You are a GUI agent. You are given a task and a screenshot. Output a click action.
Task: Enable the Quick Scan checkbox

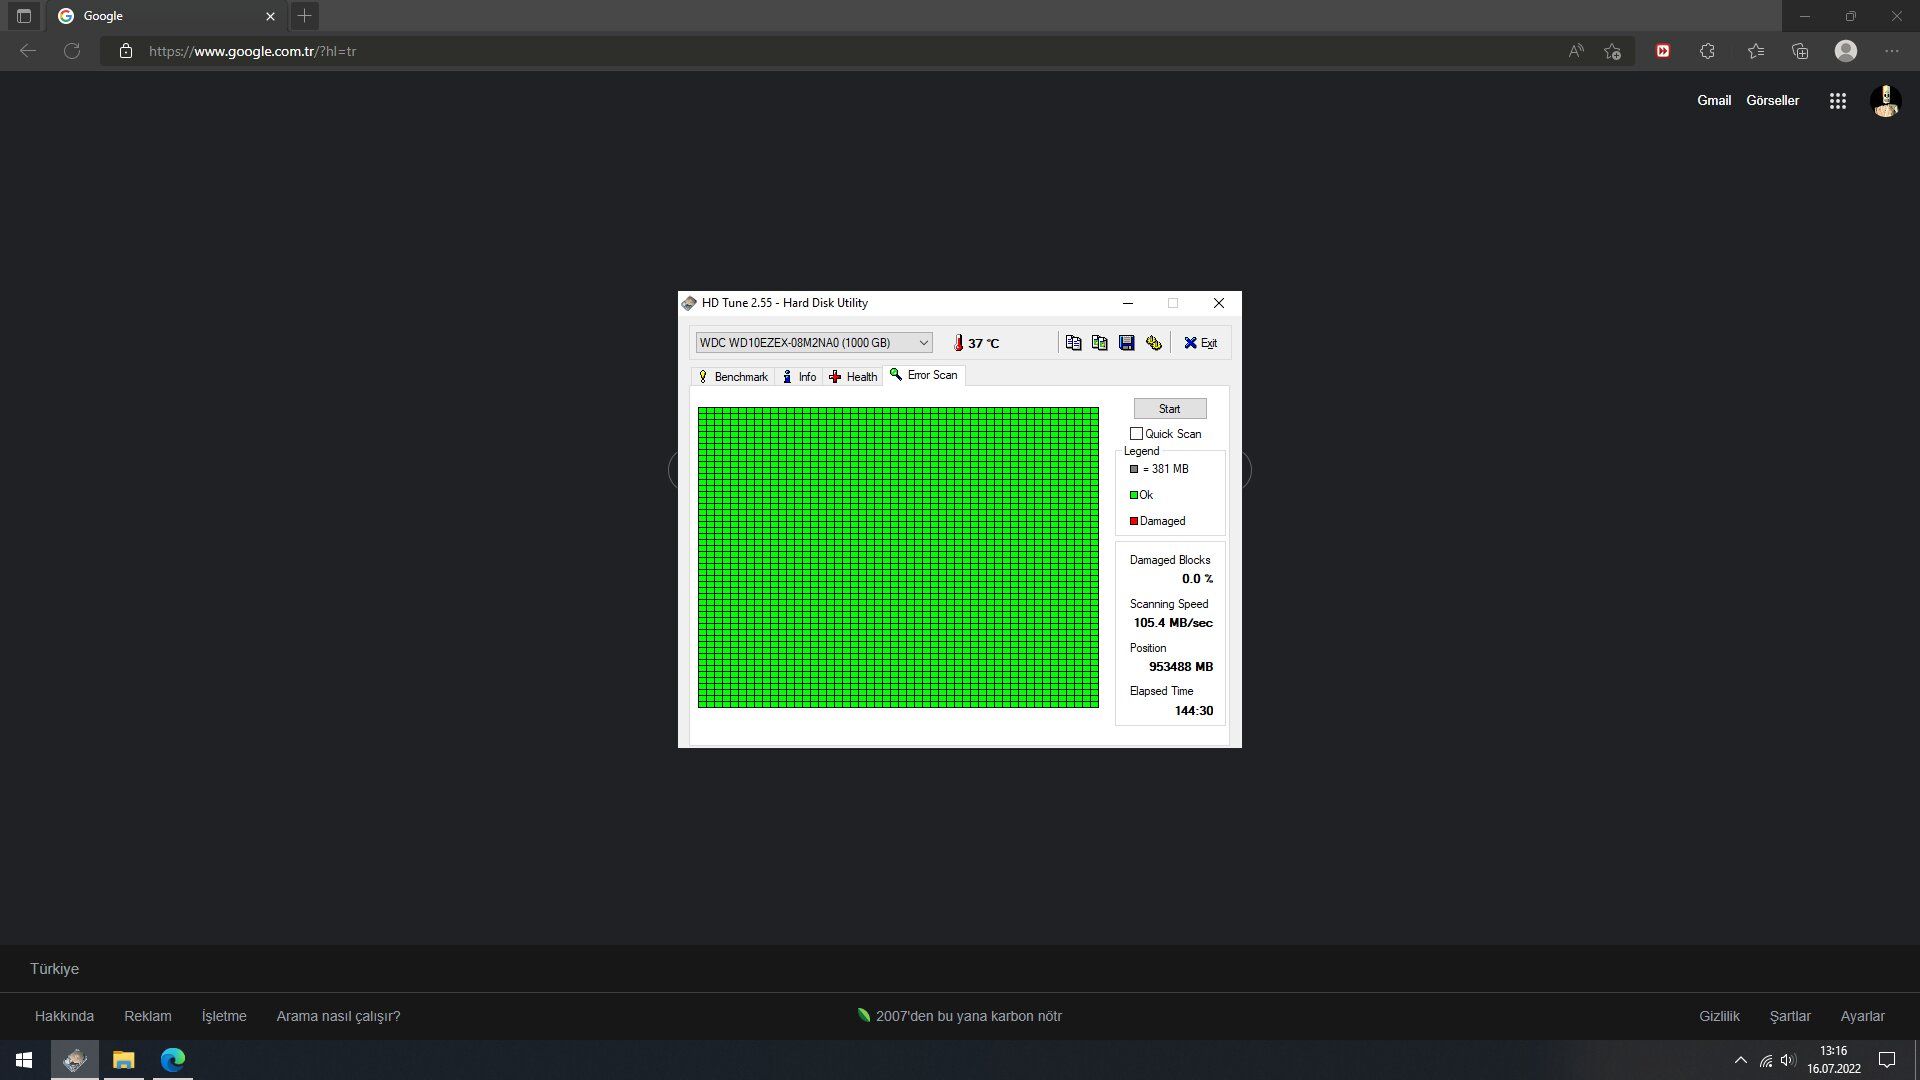pos(1136,434)
